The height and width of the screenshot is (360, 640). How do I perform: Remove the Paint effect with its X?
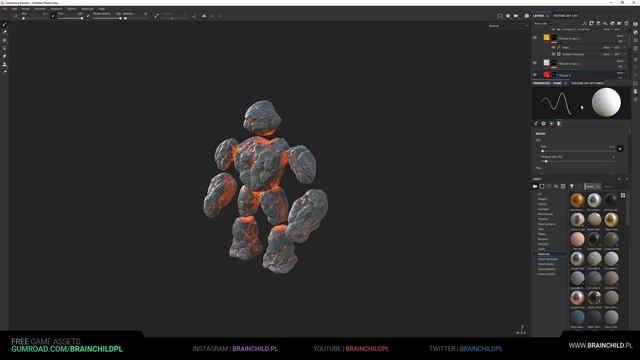(x=624, y=47)
